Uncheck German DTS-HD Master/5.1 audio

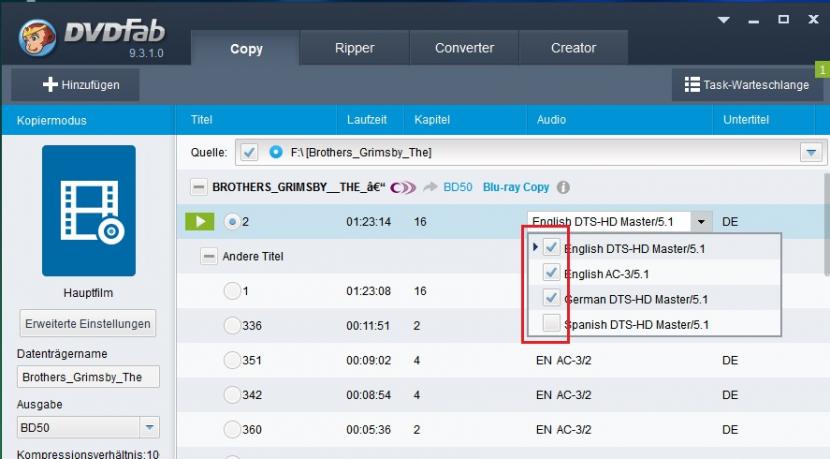coord(551,298)
